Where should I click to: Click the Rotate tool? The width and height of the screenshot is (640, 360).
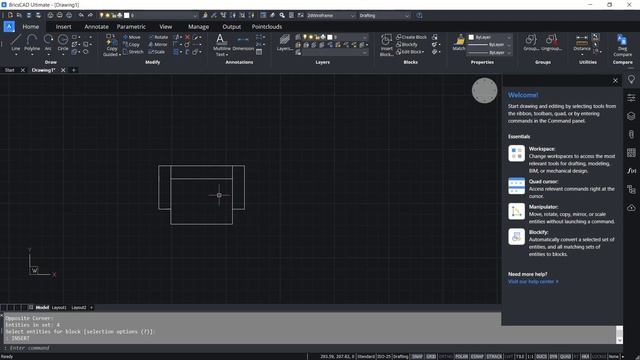point(158,37)
